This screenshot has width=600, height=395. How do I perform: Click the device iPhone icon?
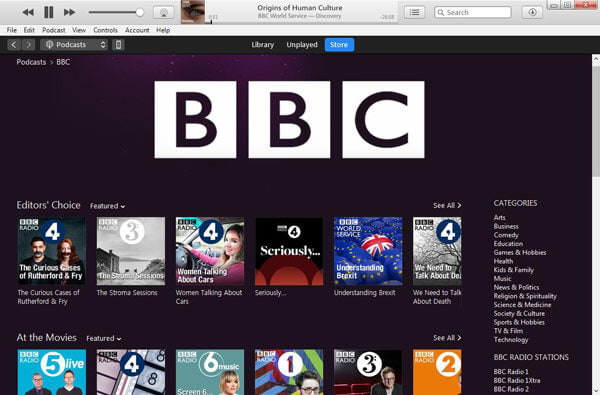point(119,45)
